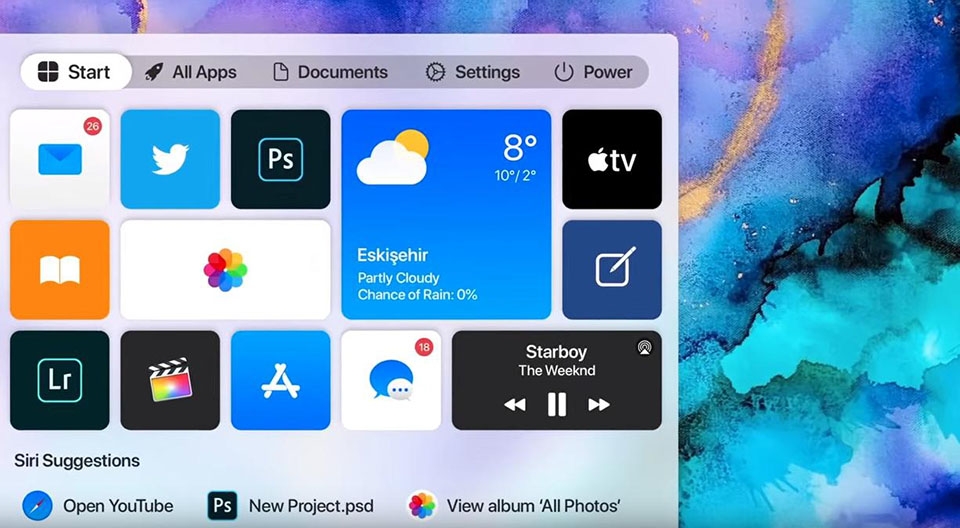
Task: Launch the Final Cut Pro tile
Action: pyautogui.click(x=170, y=380)
